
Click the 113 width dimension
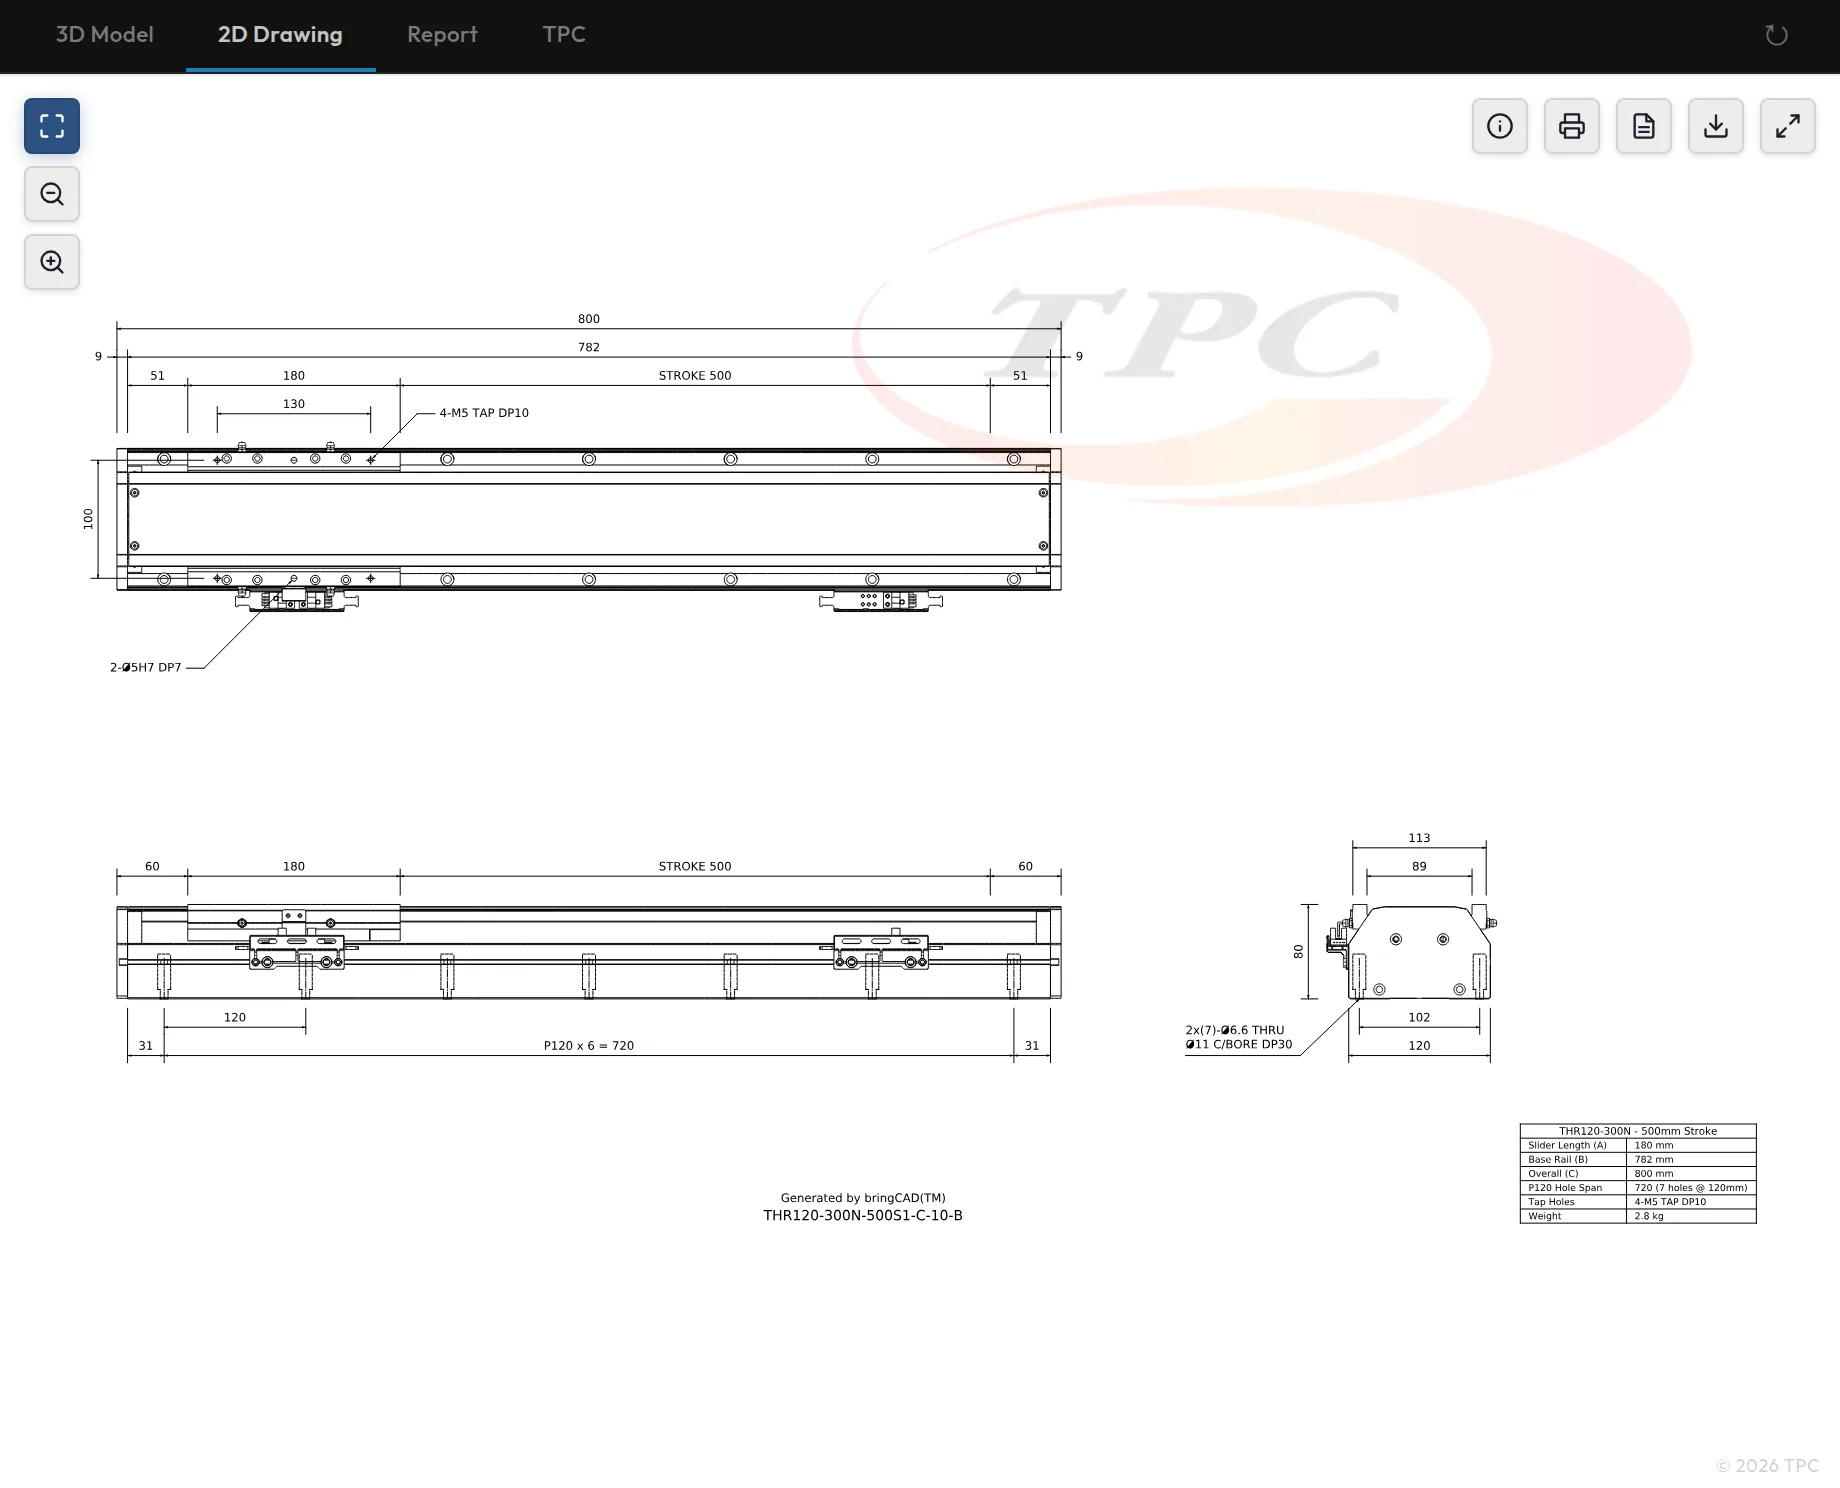pyautogui.click(x=1419, y=838)
